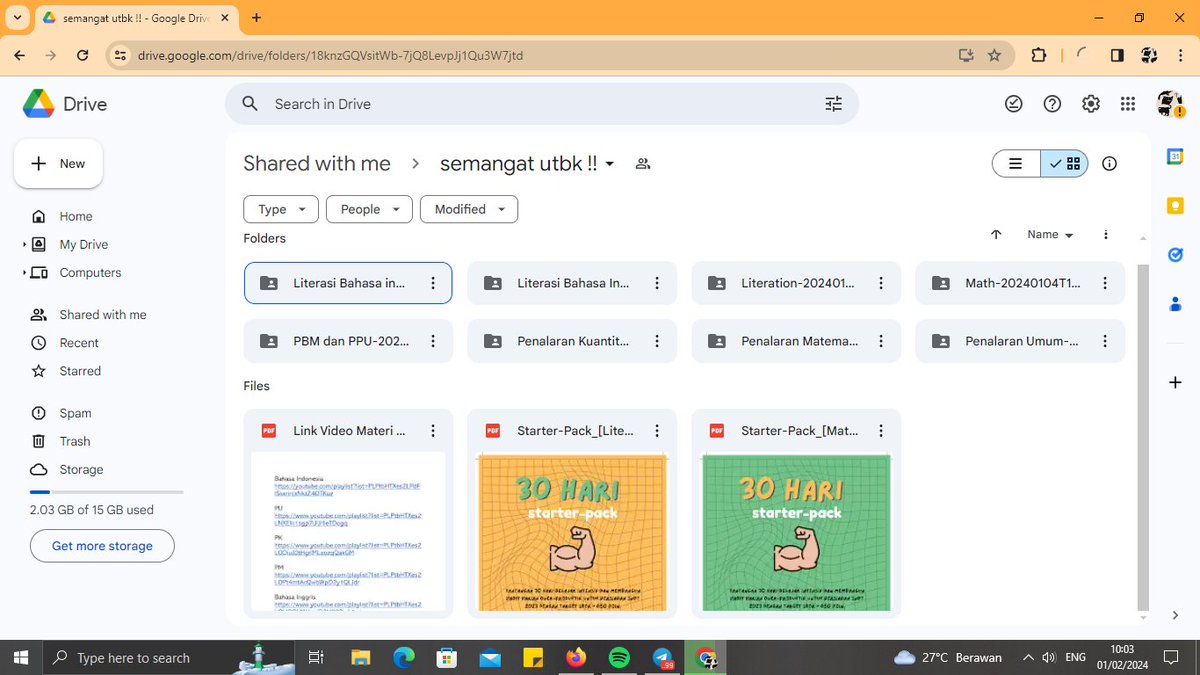Open Chrome tab search dropdown
1200x675 pixels.
pyautogui.click(x=18, y=18)
